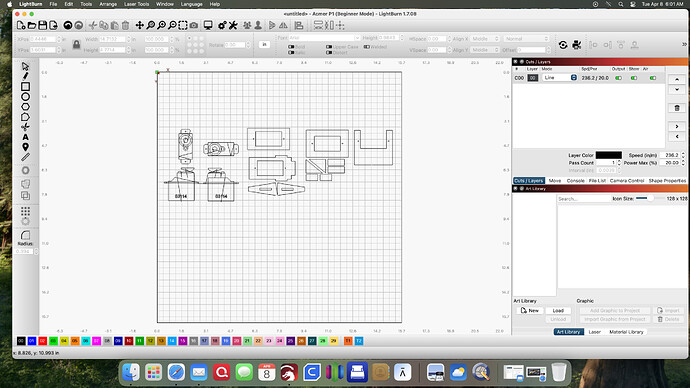Open the Line mode dropdown for layer C00
This screenshot has height=388, width=690.
(559, 77)
